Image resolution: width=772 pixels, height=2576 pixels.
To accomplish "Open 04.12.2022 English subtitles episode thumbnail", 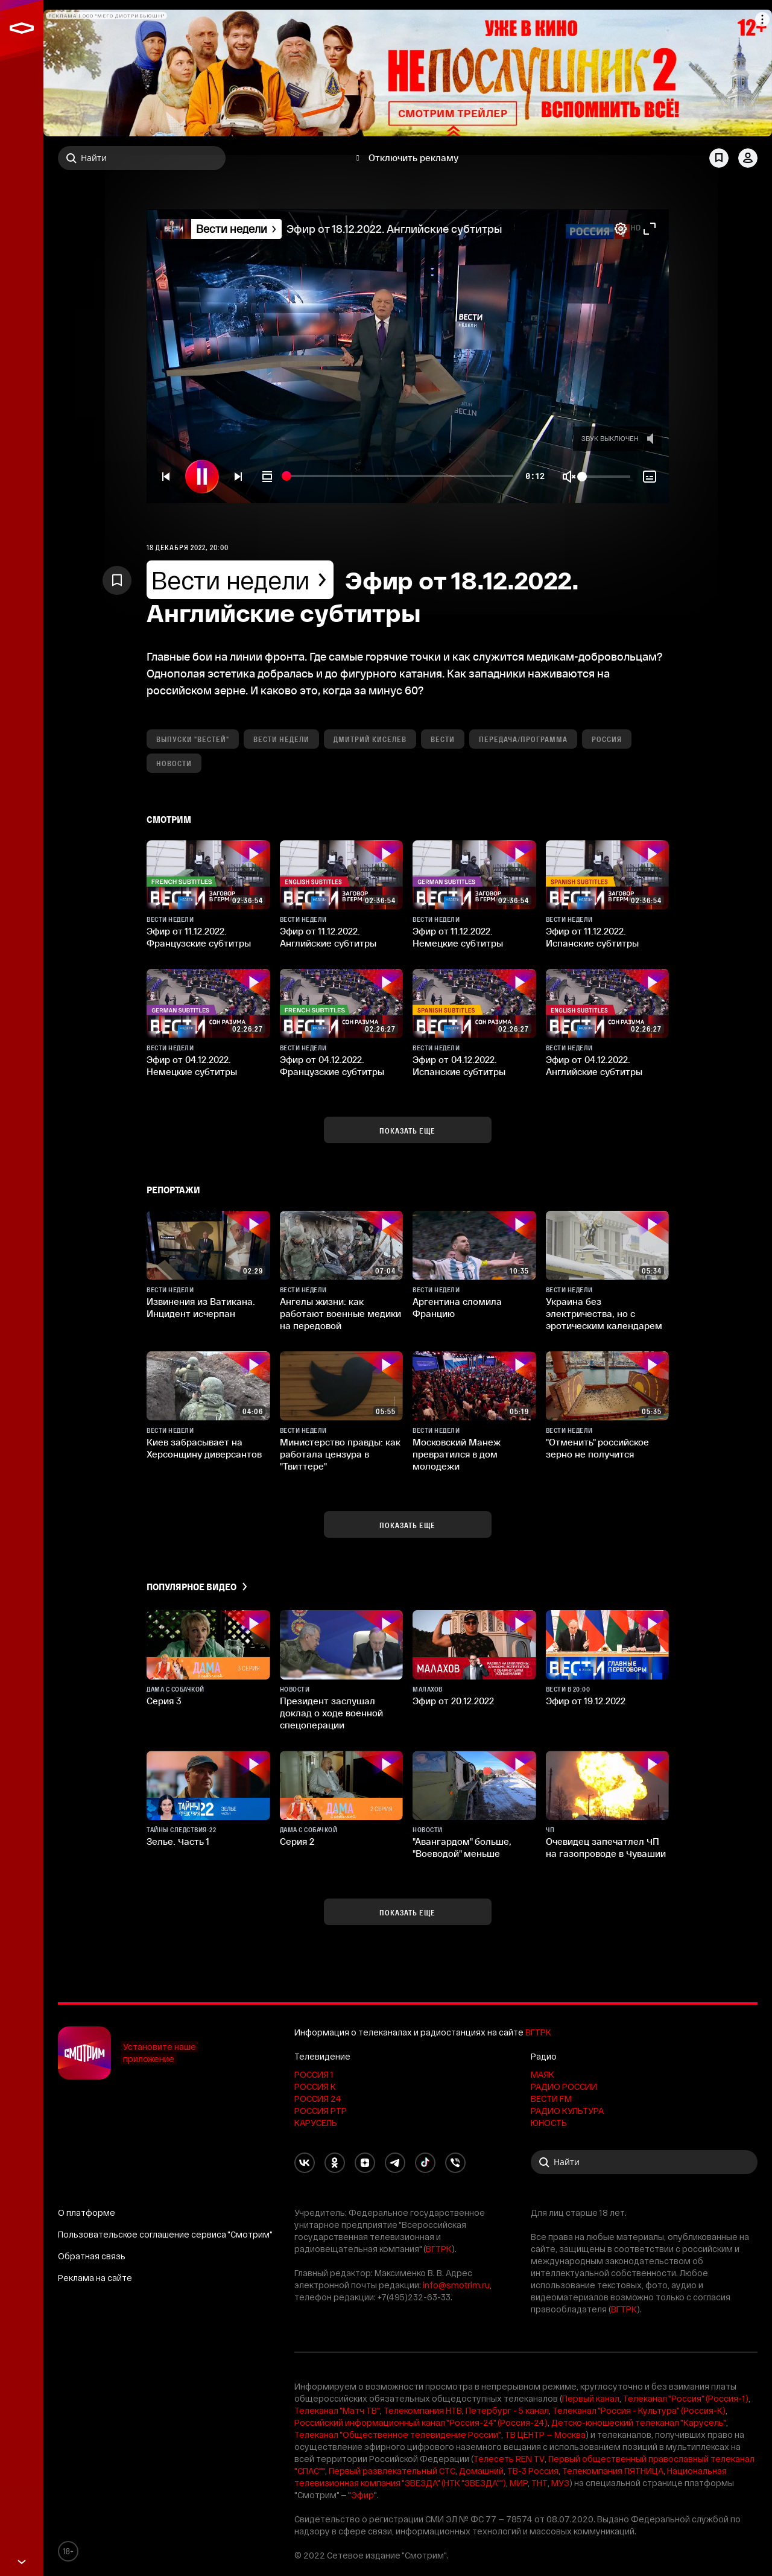I will (607, 1003).
